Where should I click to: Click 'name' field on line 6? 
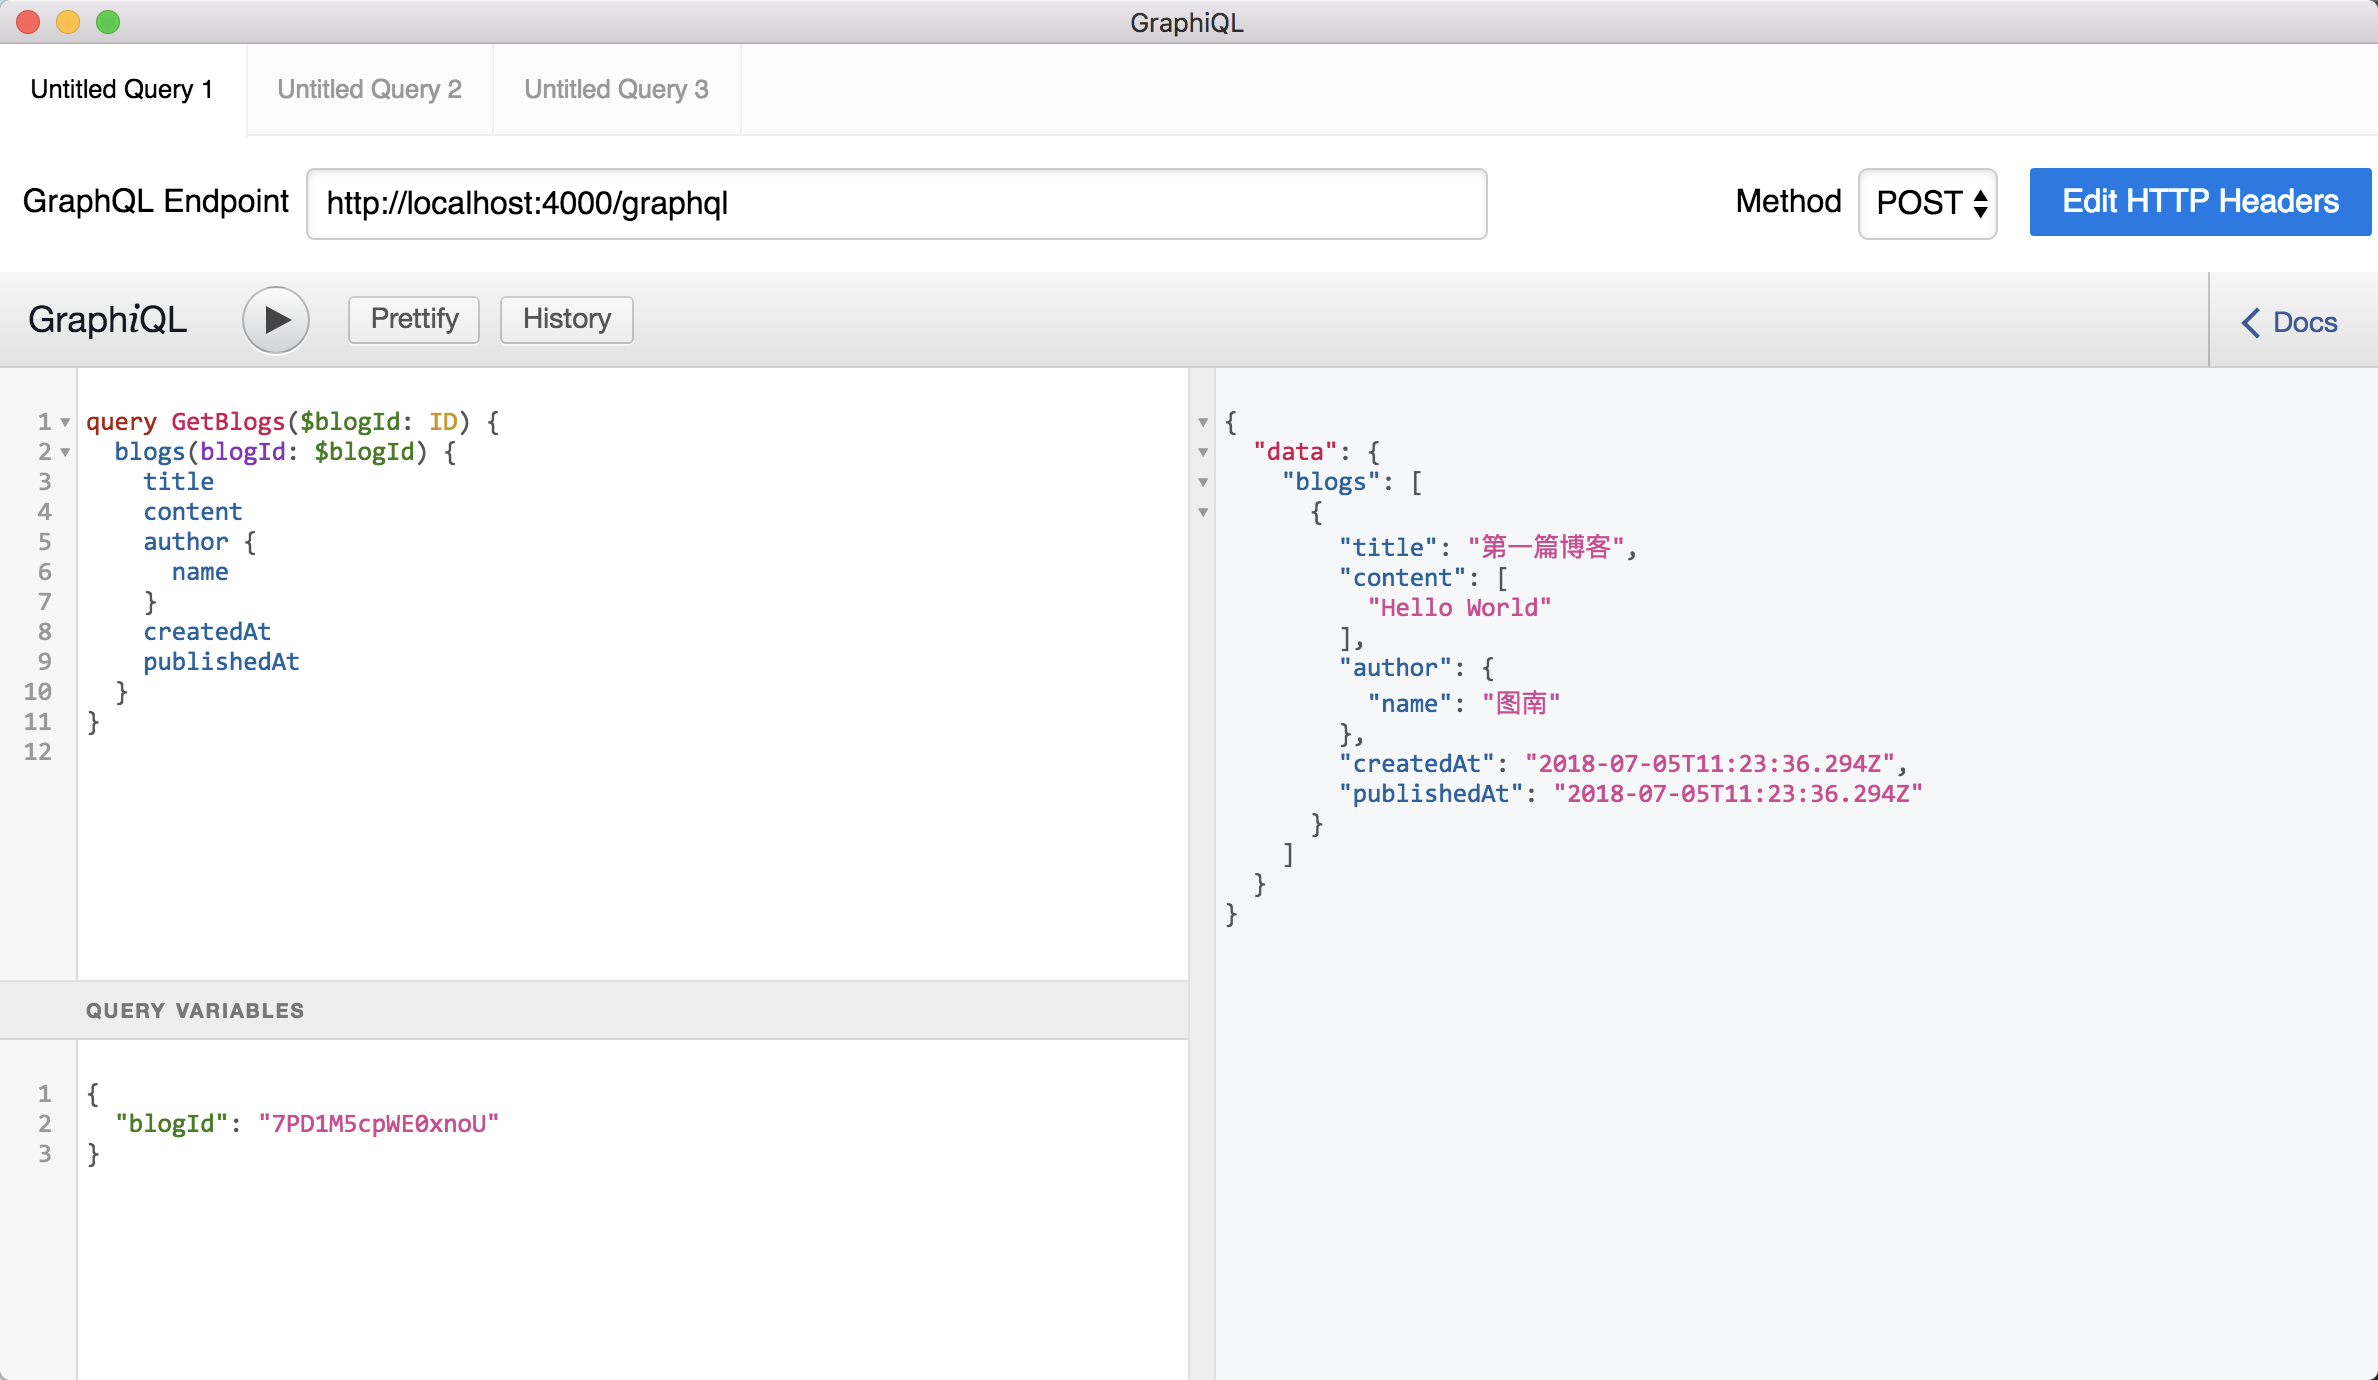[x=200, y=572]
